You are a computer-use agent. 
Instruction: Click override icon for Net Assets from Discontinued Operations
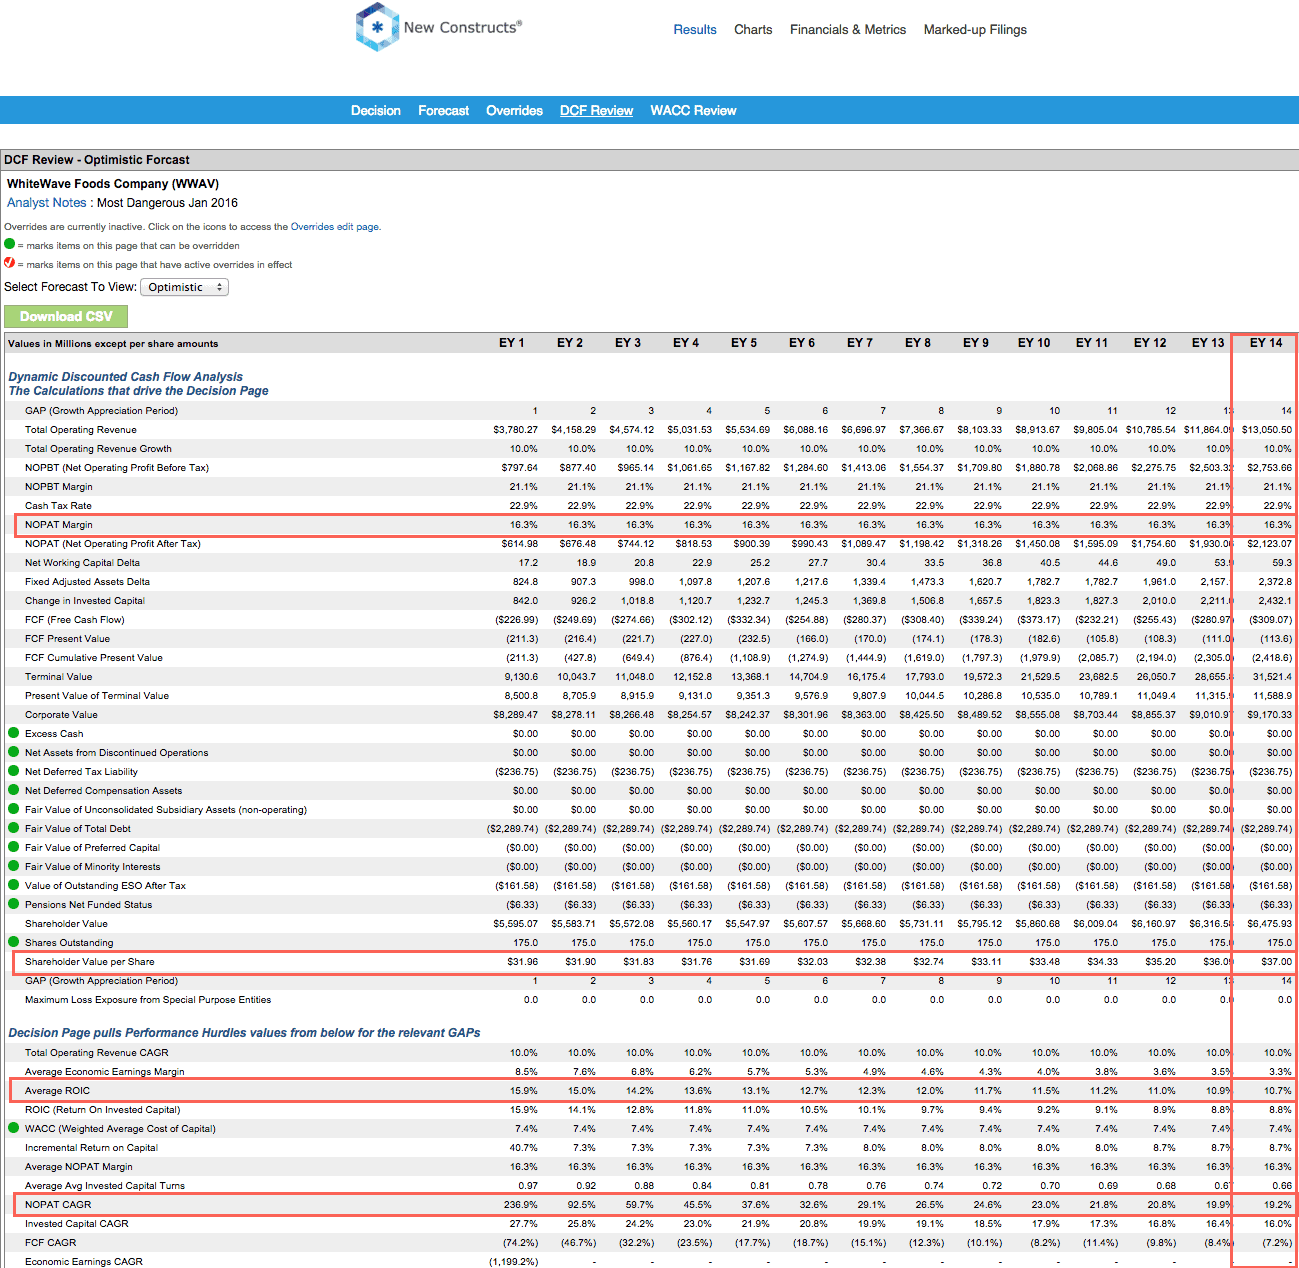[14, 752]
